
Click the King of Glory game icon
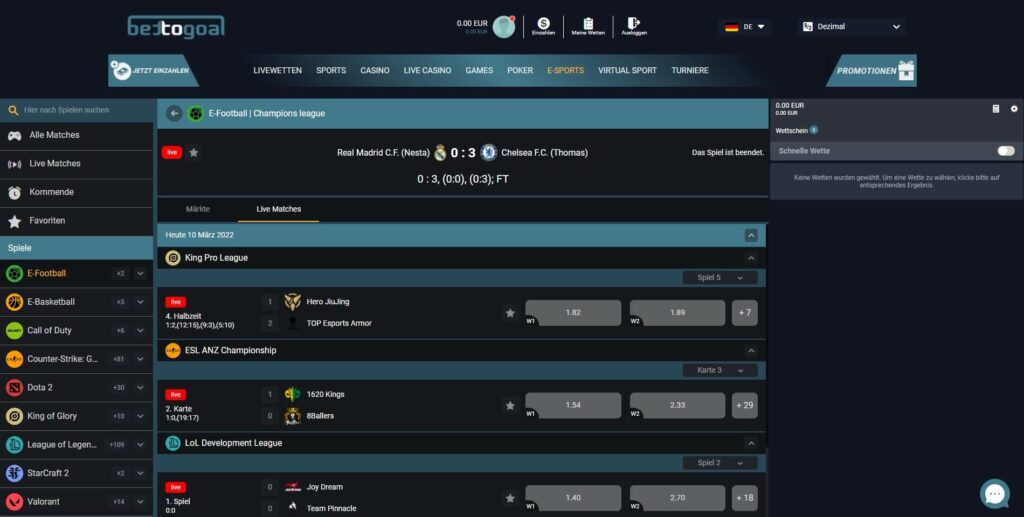tap(14, 416)
